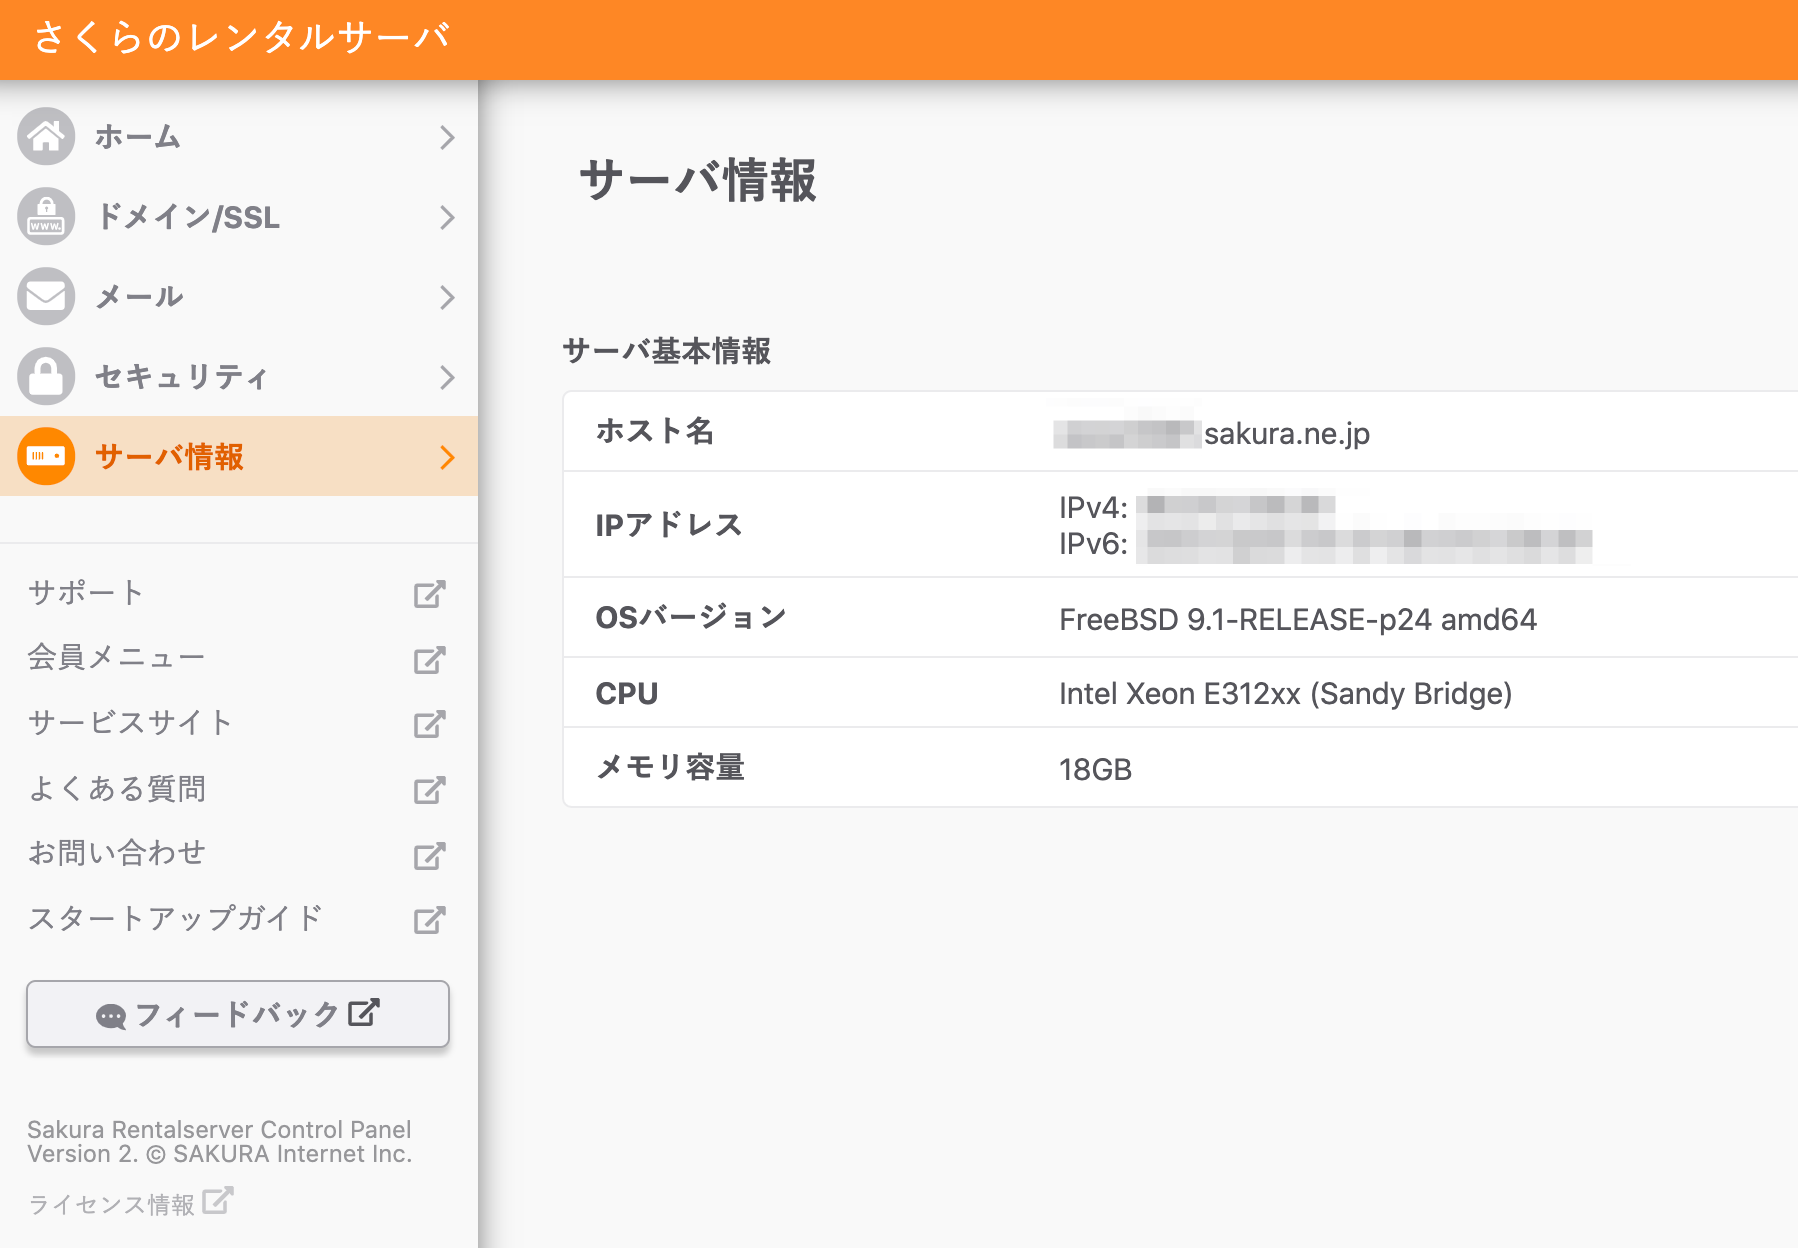Click the サービスサイト link
The width and height of the screenshot is (1798, 1248).
click(131, 722)
